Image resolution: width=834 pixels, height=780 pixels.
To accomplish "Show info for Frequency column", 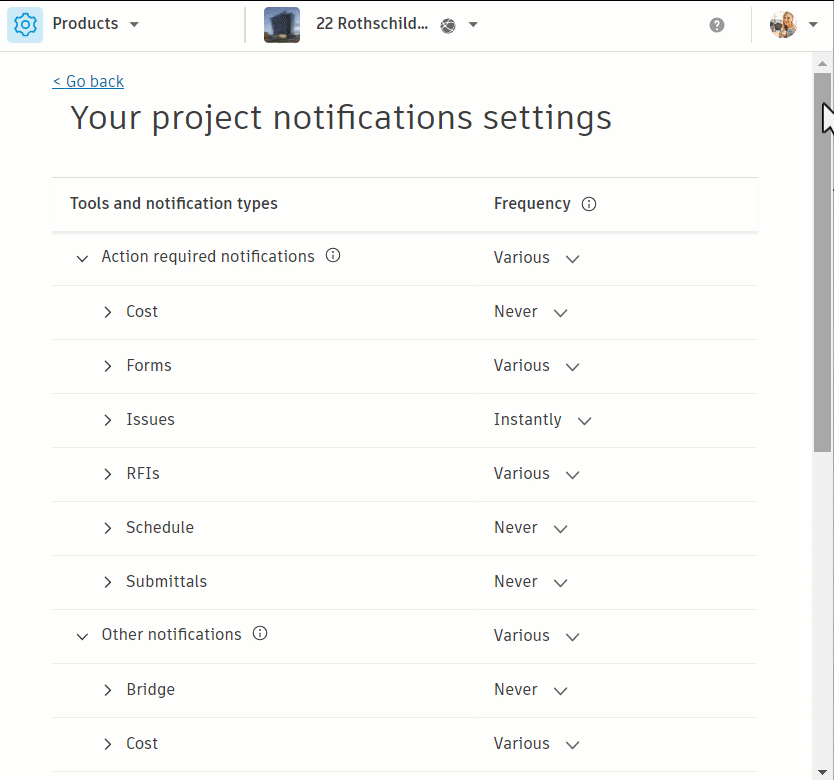I will [x=589, y=204].
